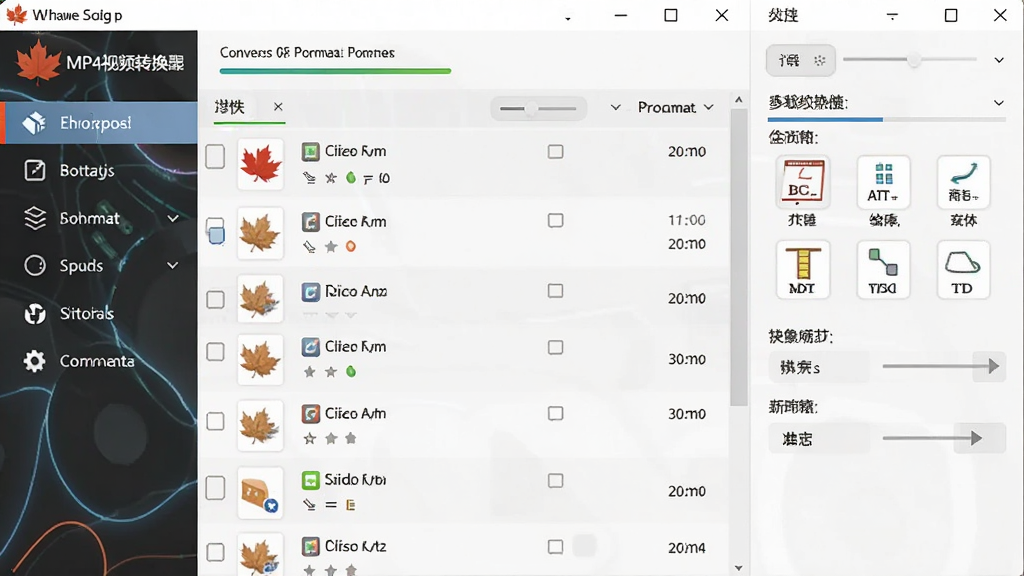Click the play arrow button of the lower slider

tap(978, 438)
